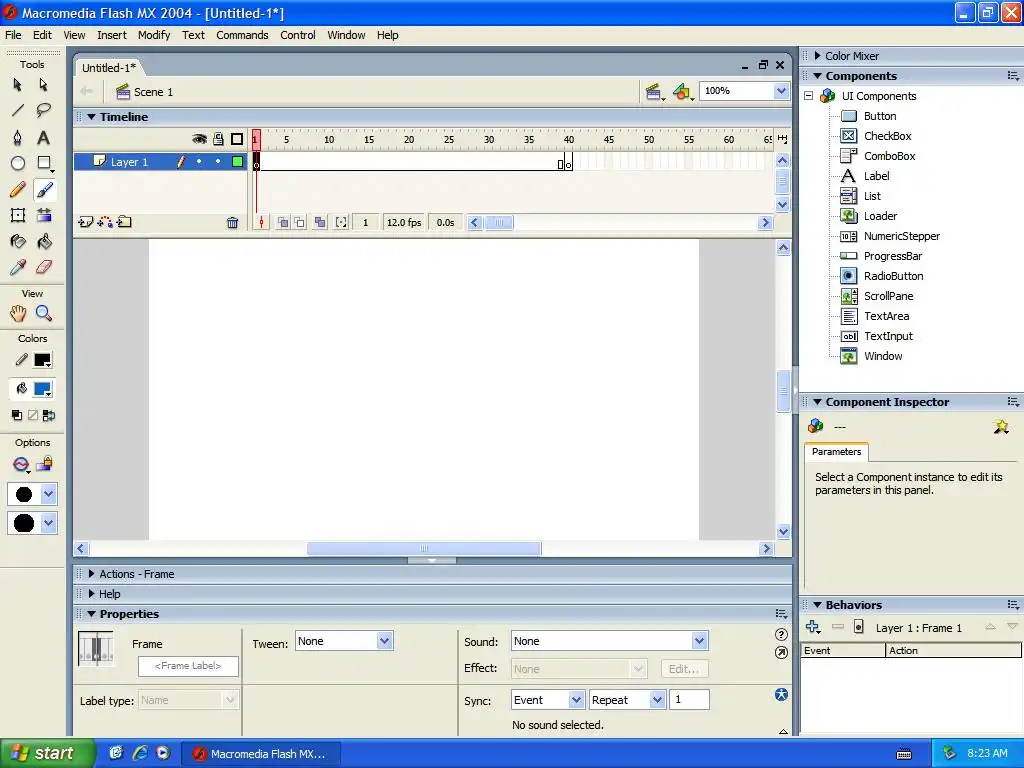Click the Windows start button
The image size is (1024, 768).
click(x=48, y=753)
